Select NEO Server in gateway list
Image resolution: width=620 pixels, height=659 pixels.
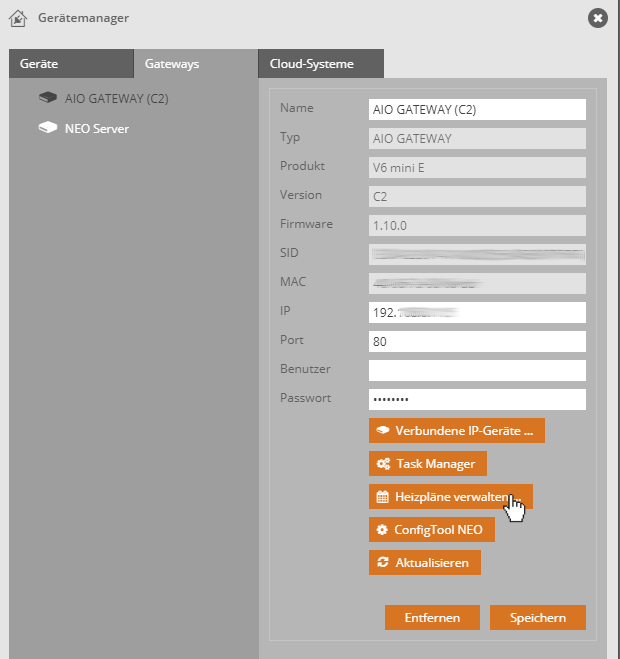(97, 129)
